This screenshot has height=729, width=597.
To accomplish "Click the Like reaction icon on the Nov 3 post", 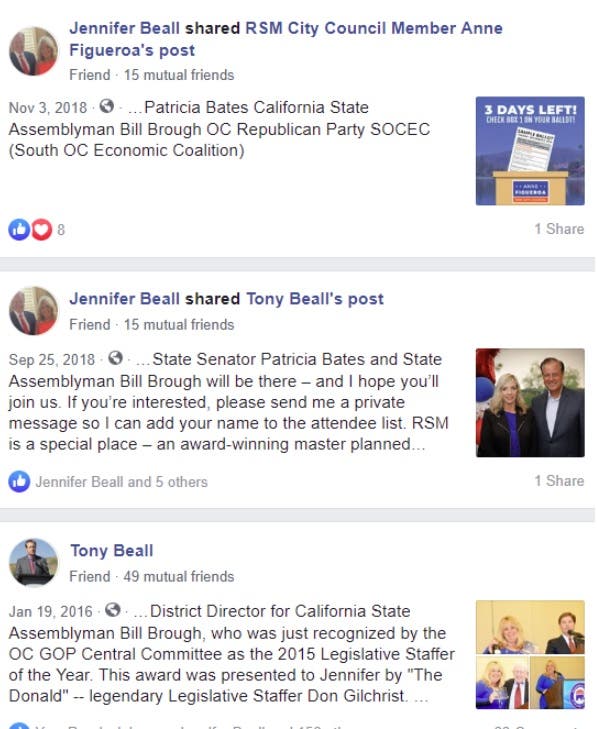I will pos(19,229).
